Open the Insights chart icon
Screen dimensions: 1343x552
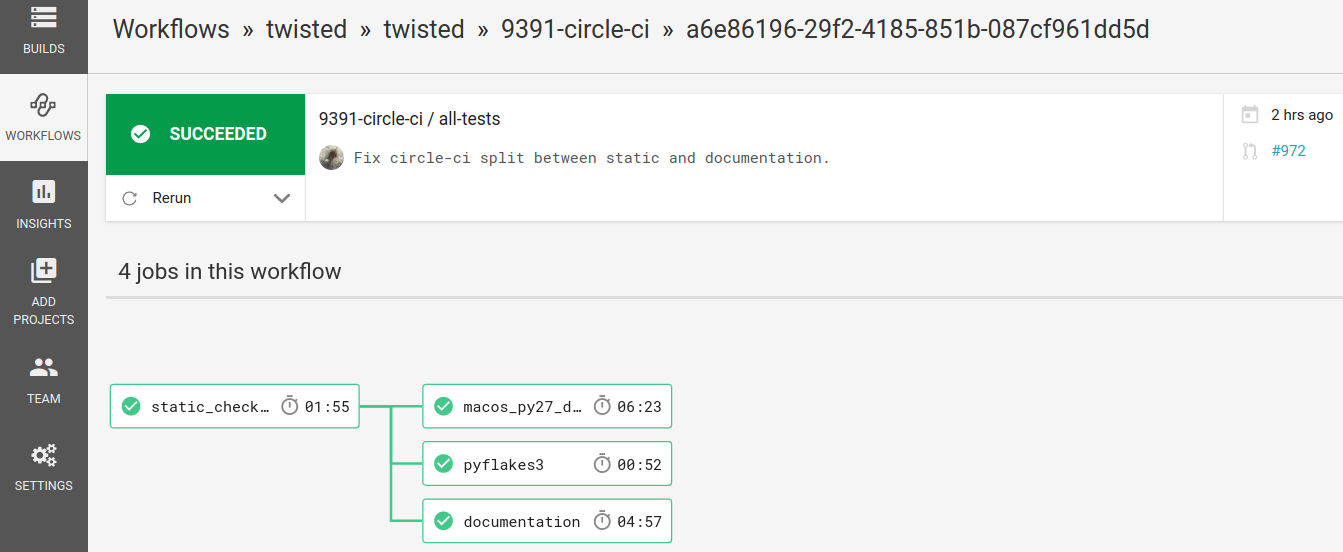43,191
